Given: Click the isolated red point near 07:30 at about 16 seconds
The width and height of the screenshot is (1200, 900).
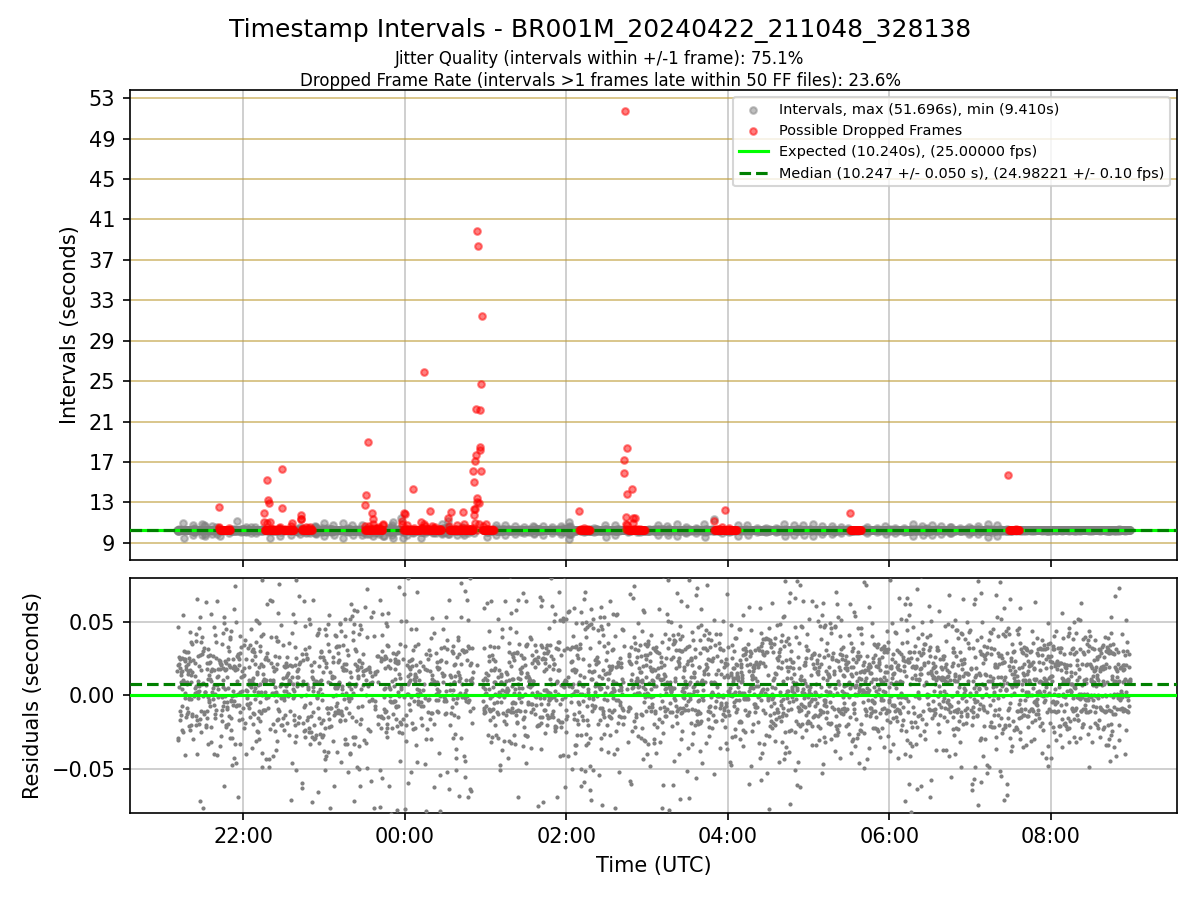Looking at the screenshot, I should pyautogui.click(x=1008, y=475).
